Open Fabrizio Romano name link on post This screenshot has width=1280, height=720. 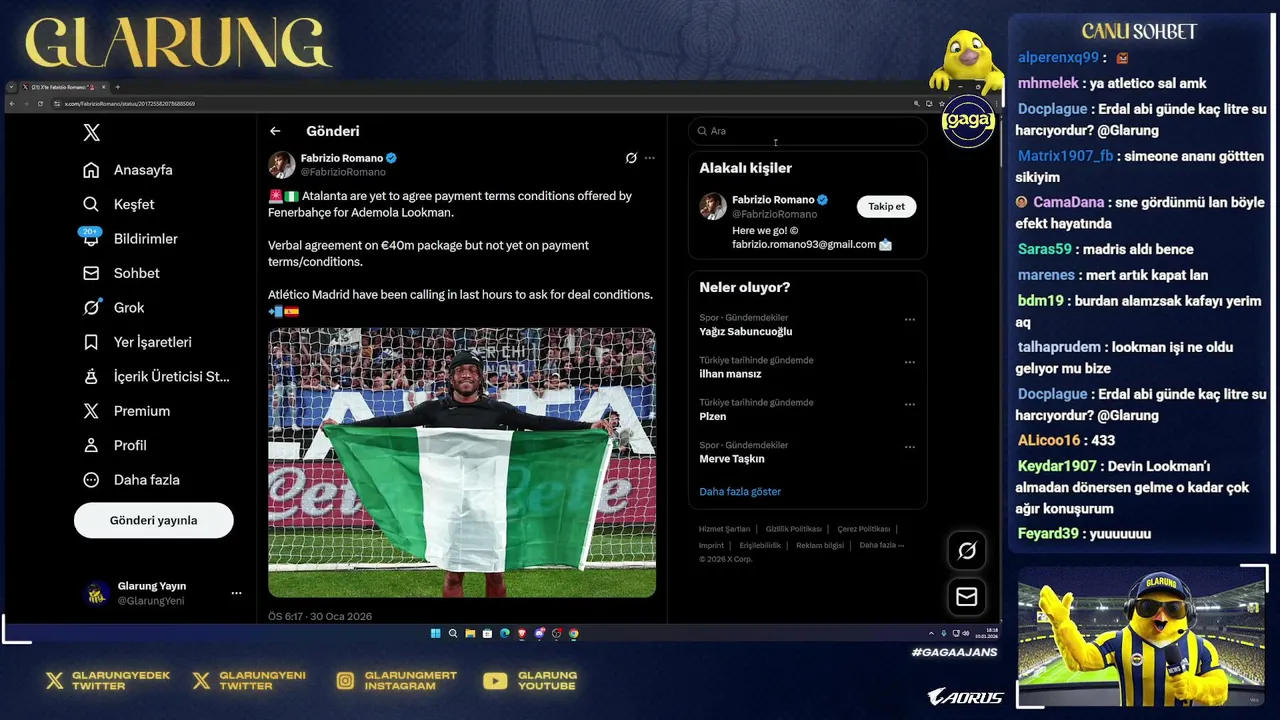[342, 158]
